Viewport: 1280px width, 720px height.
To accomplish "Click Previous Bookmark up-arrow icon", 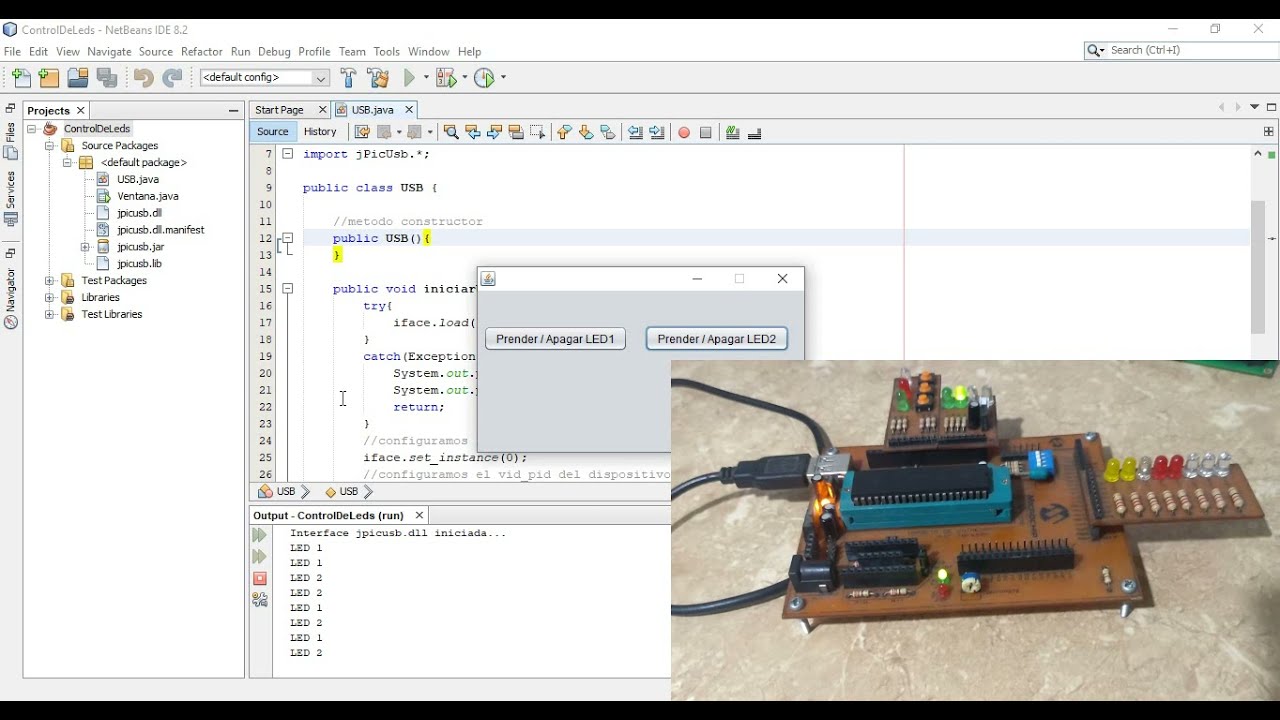I will pos(564,132).
